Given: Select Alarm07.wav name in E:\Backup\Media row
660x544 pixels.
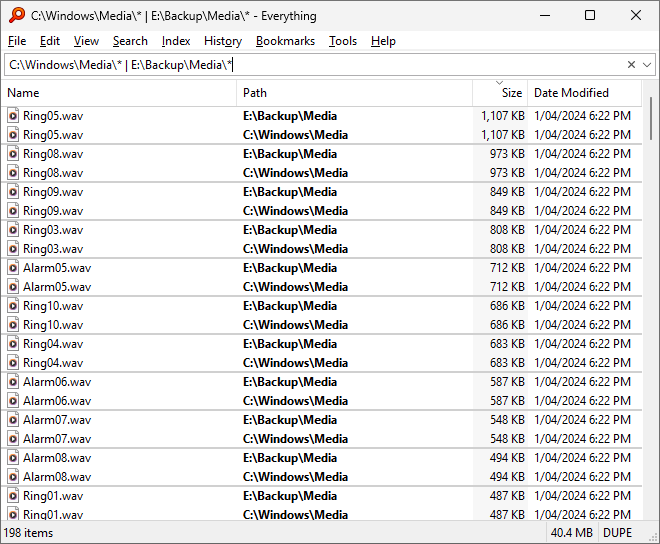Looking at the screenshot, I should coord(57,420).
